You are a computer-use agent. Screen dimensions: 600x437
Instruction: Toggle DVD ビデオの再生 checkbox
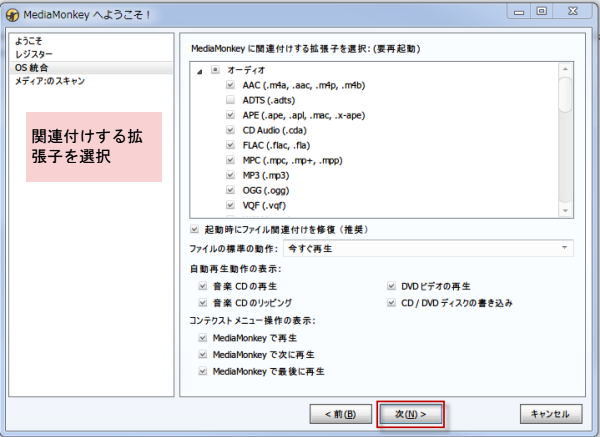coord(393,286)
